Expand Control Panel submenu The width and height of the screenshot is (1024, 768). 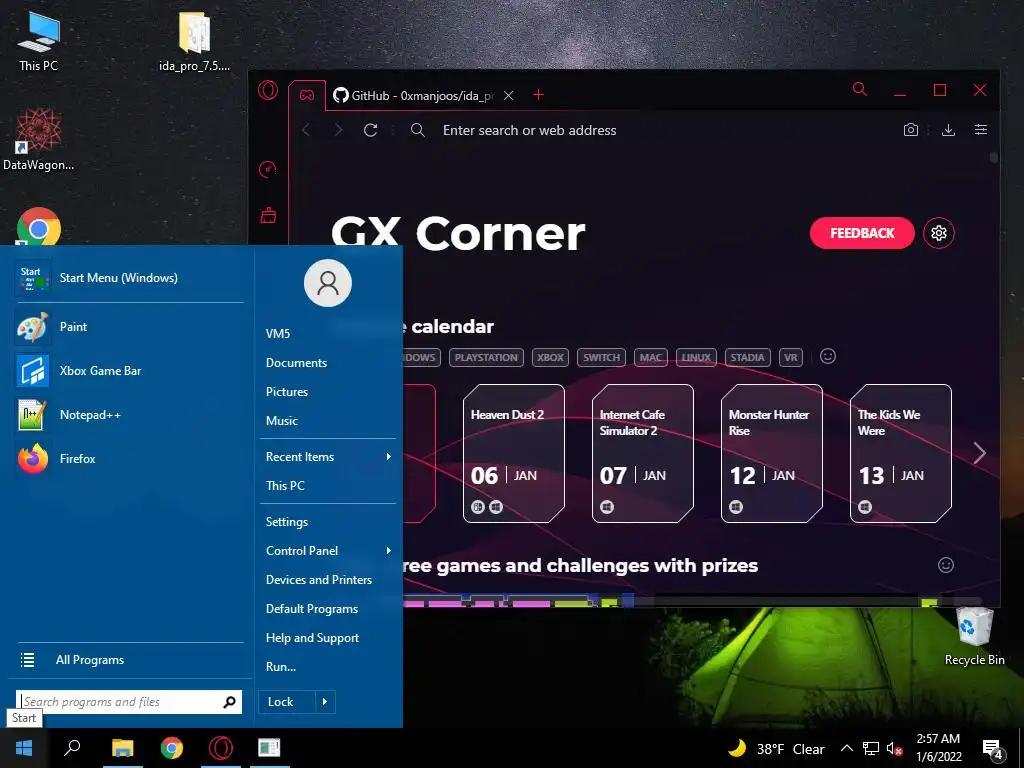(328, 551)
